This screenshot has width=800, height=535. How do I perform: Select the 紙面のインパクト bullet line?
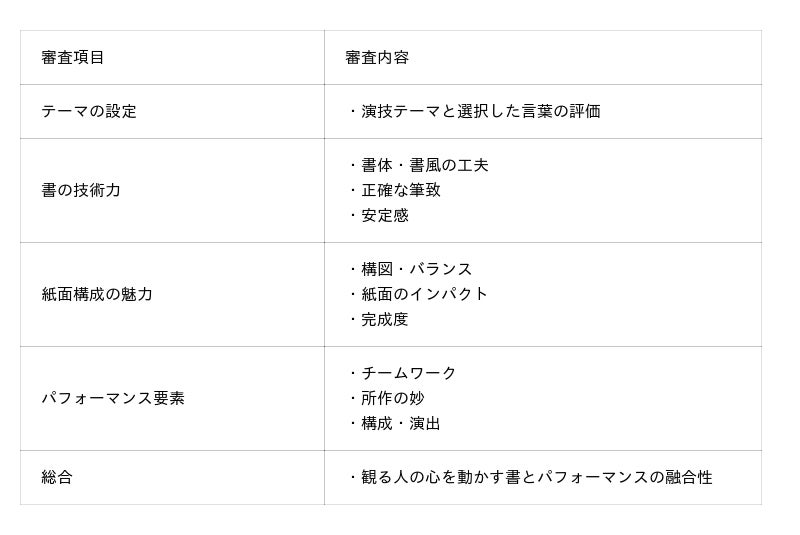424,294
